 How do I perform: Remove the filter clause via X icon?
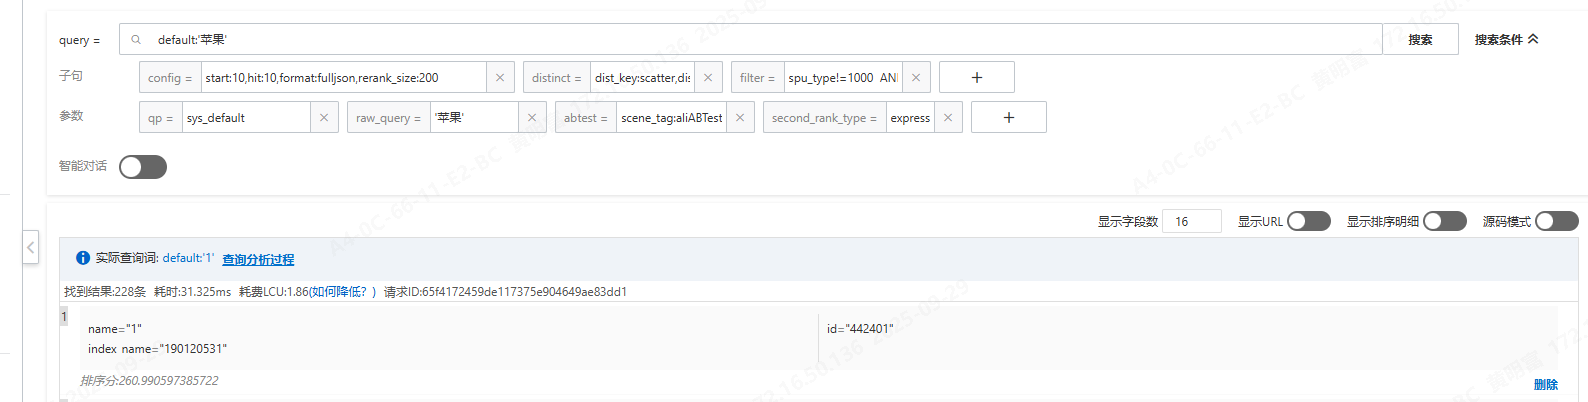click(916, 78)
